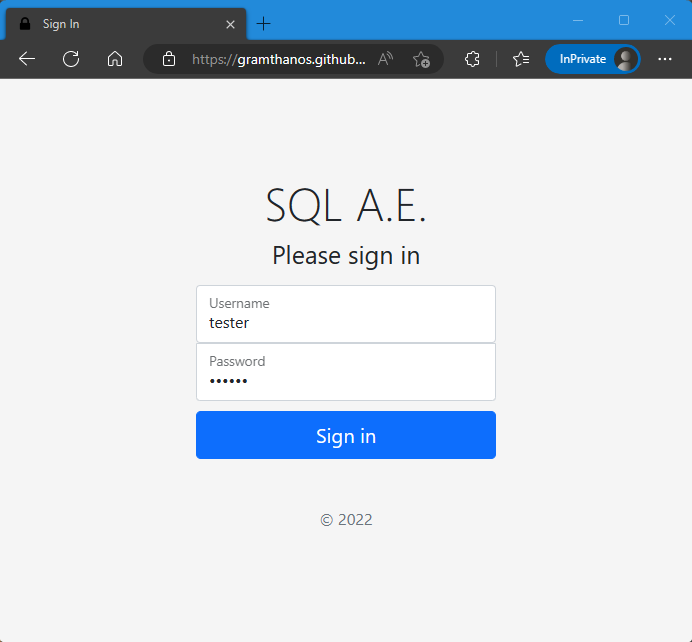Open the Extensions puzzle icon
The image size is (692, 642).
[x=473, y=59]
